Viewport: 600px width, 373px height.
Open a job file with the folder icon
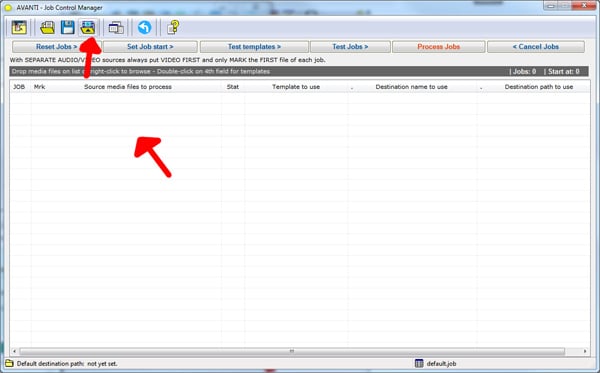coord(48,28)
